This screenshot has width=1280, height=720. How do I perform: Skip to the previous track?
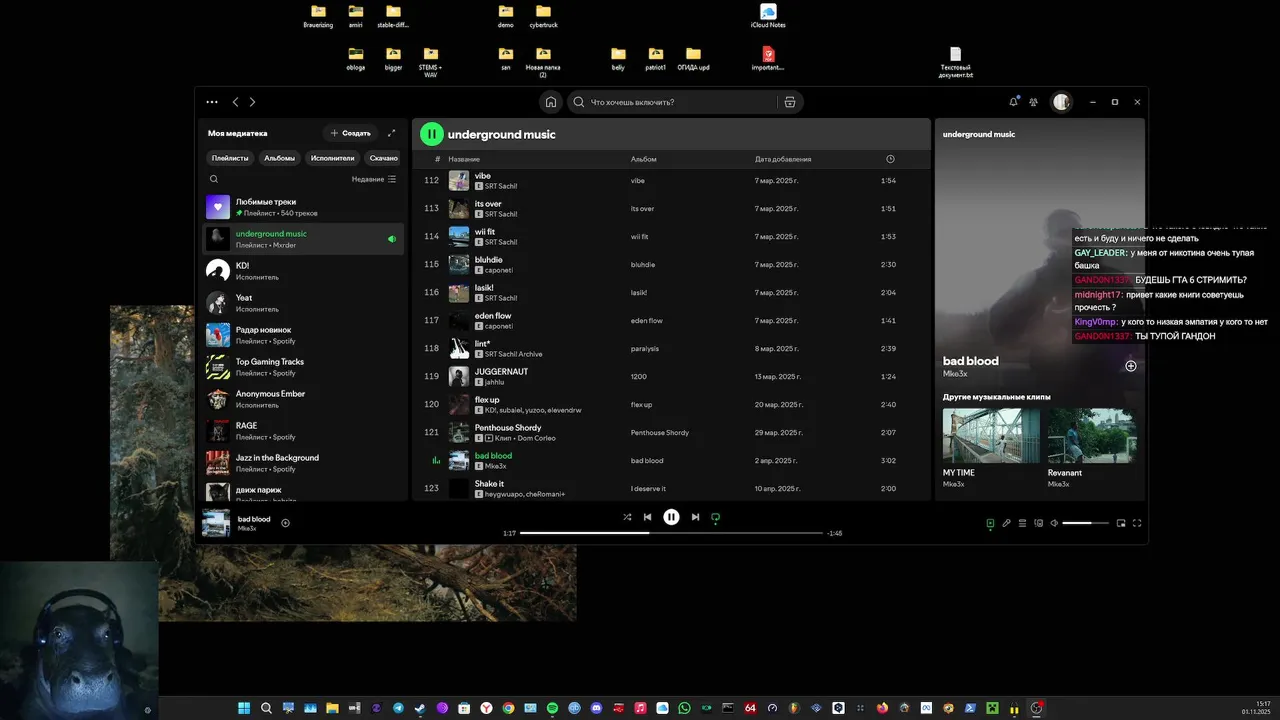click(x=647, y=517)
